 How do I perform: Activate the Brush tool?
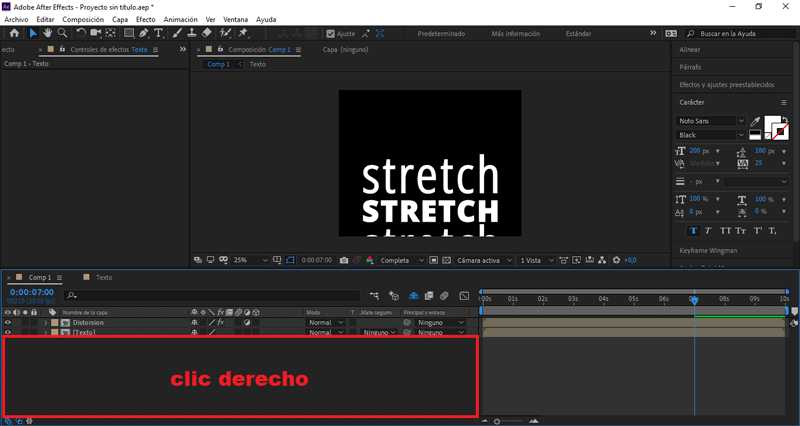click(x=177, y=33)
